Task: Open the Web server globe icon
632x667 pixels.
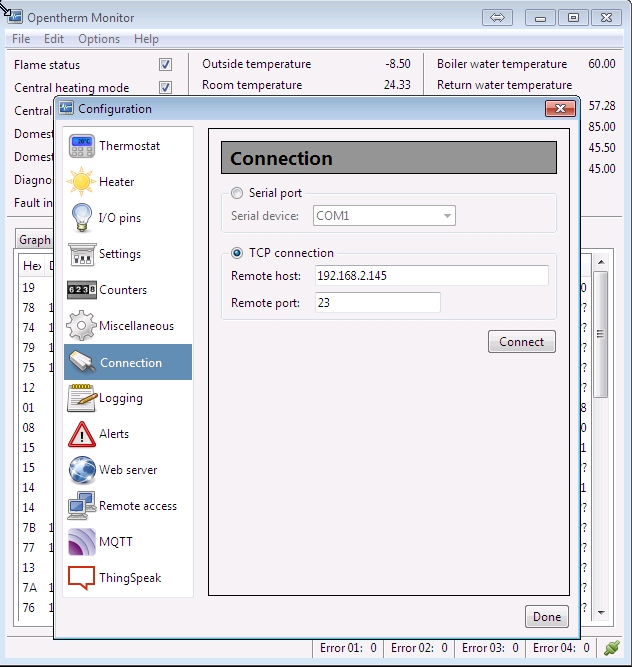Action: tap(82, 470)
